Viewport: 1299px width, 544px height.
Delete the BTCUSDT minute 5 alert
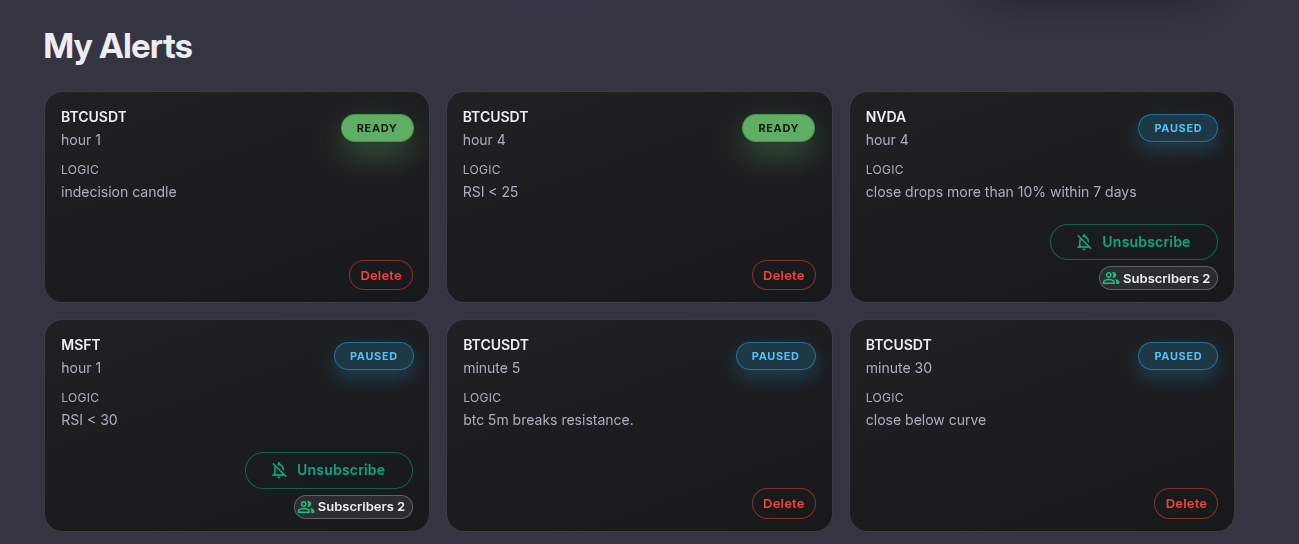coord(784,503)
